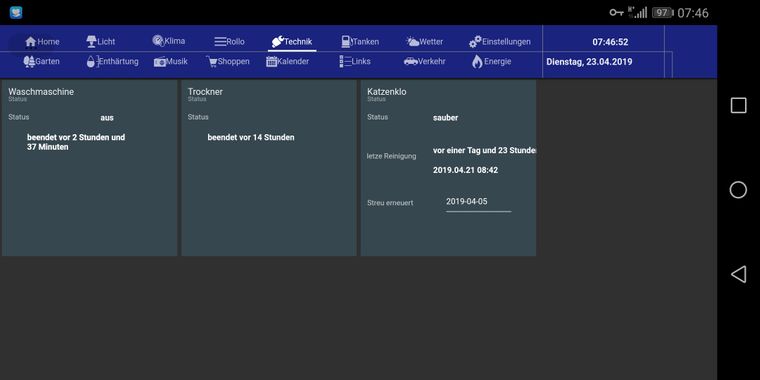The width and height of the screenshot is (760, 380).
Task: Click the Musik radio icon
Action: (x=160, y=62)
